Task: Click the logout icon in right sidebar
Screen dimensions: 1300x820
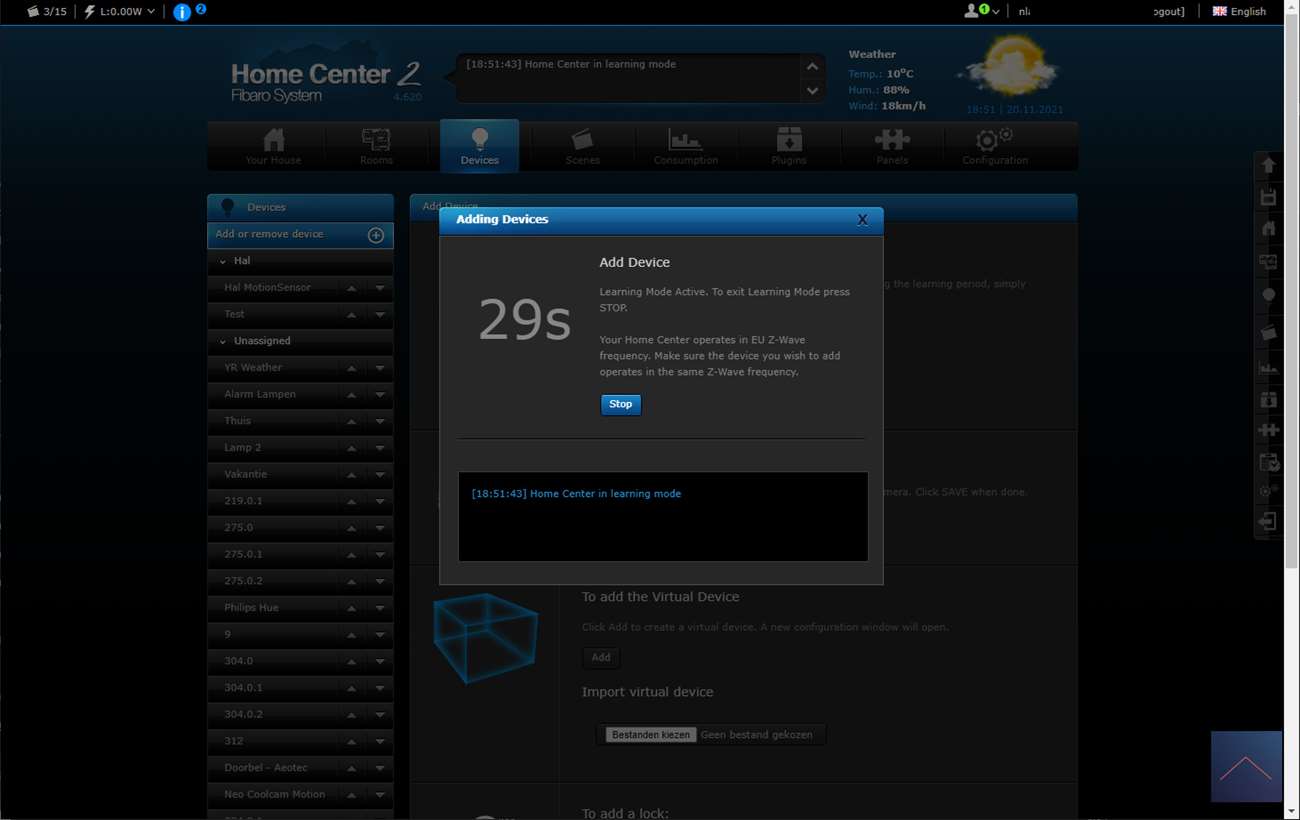Action: [x=1268, y=521]
